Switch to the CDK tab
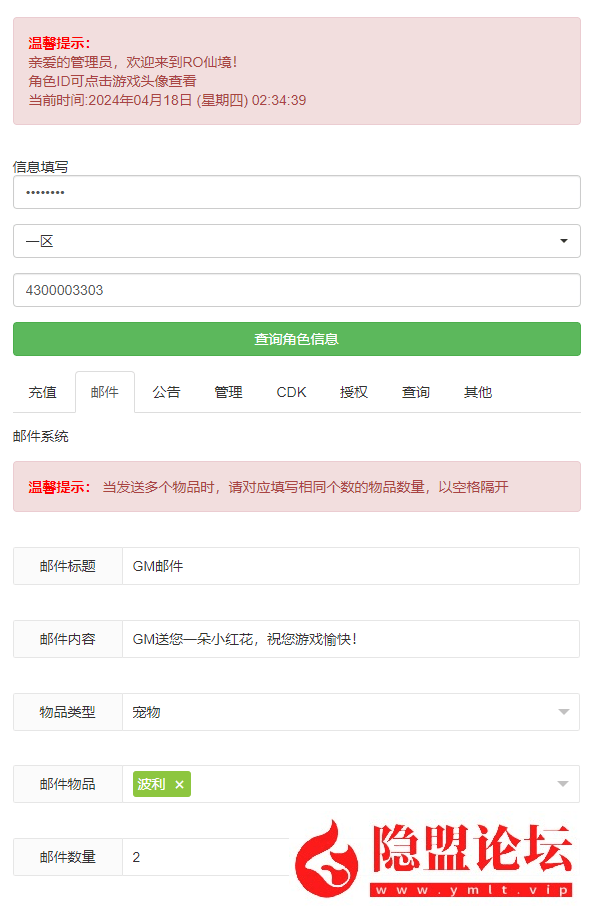Image resolution: width=593 pixels, height=906 pixels. pyautogui.click(x=291, y=392)
